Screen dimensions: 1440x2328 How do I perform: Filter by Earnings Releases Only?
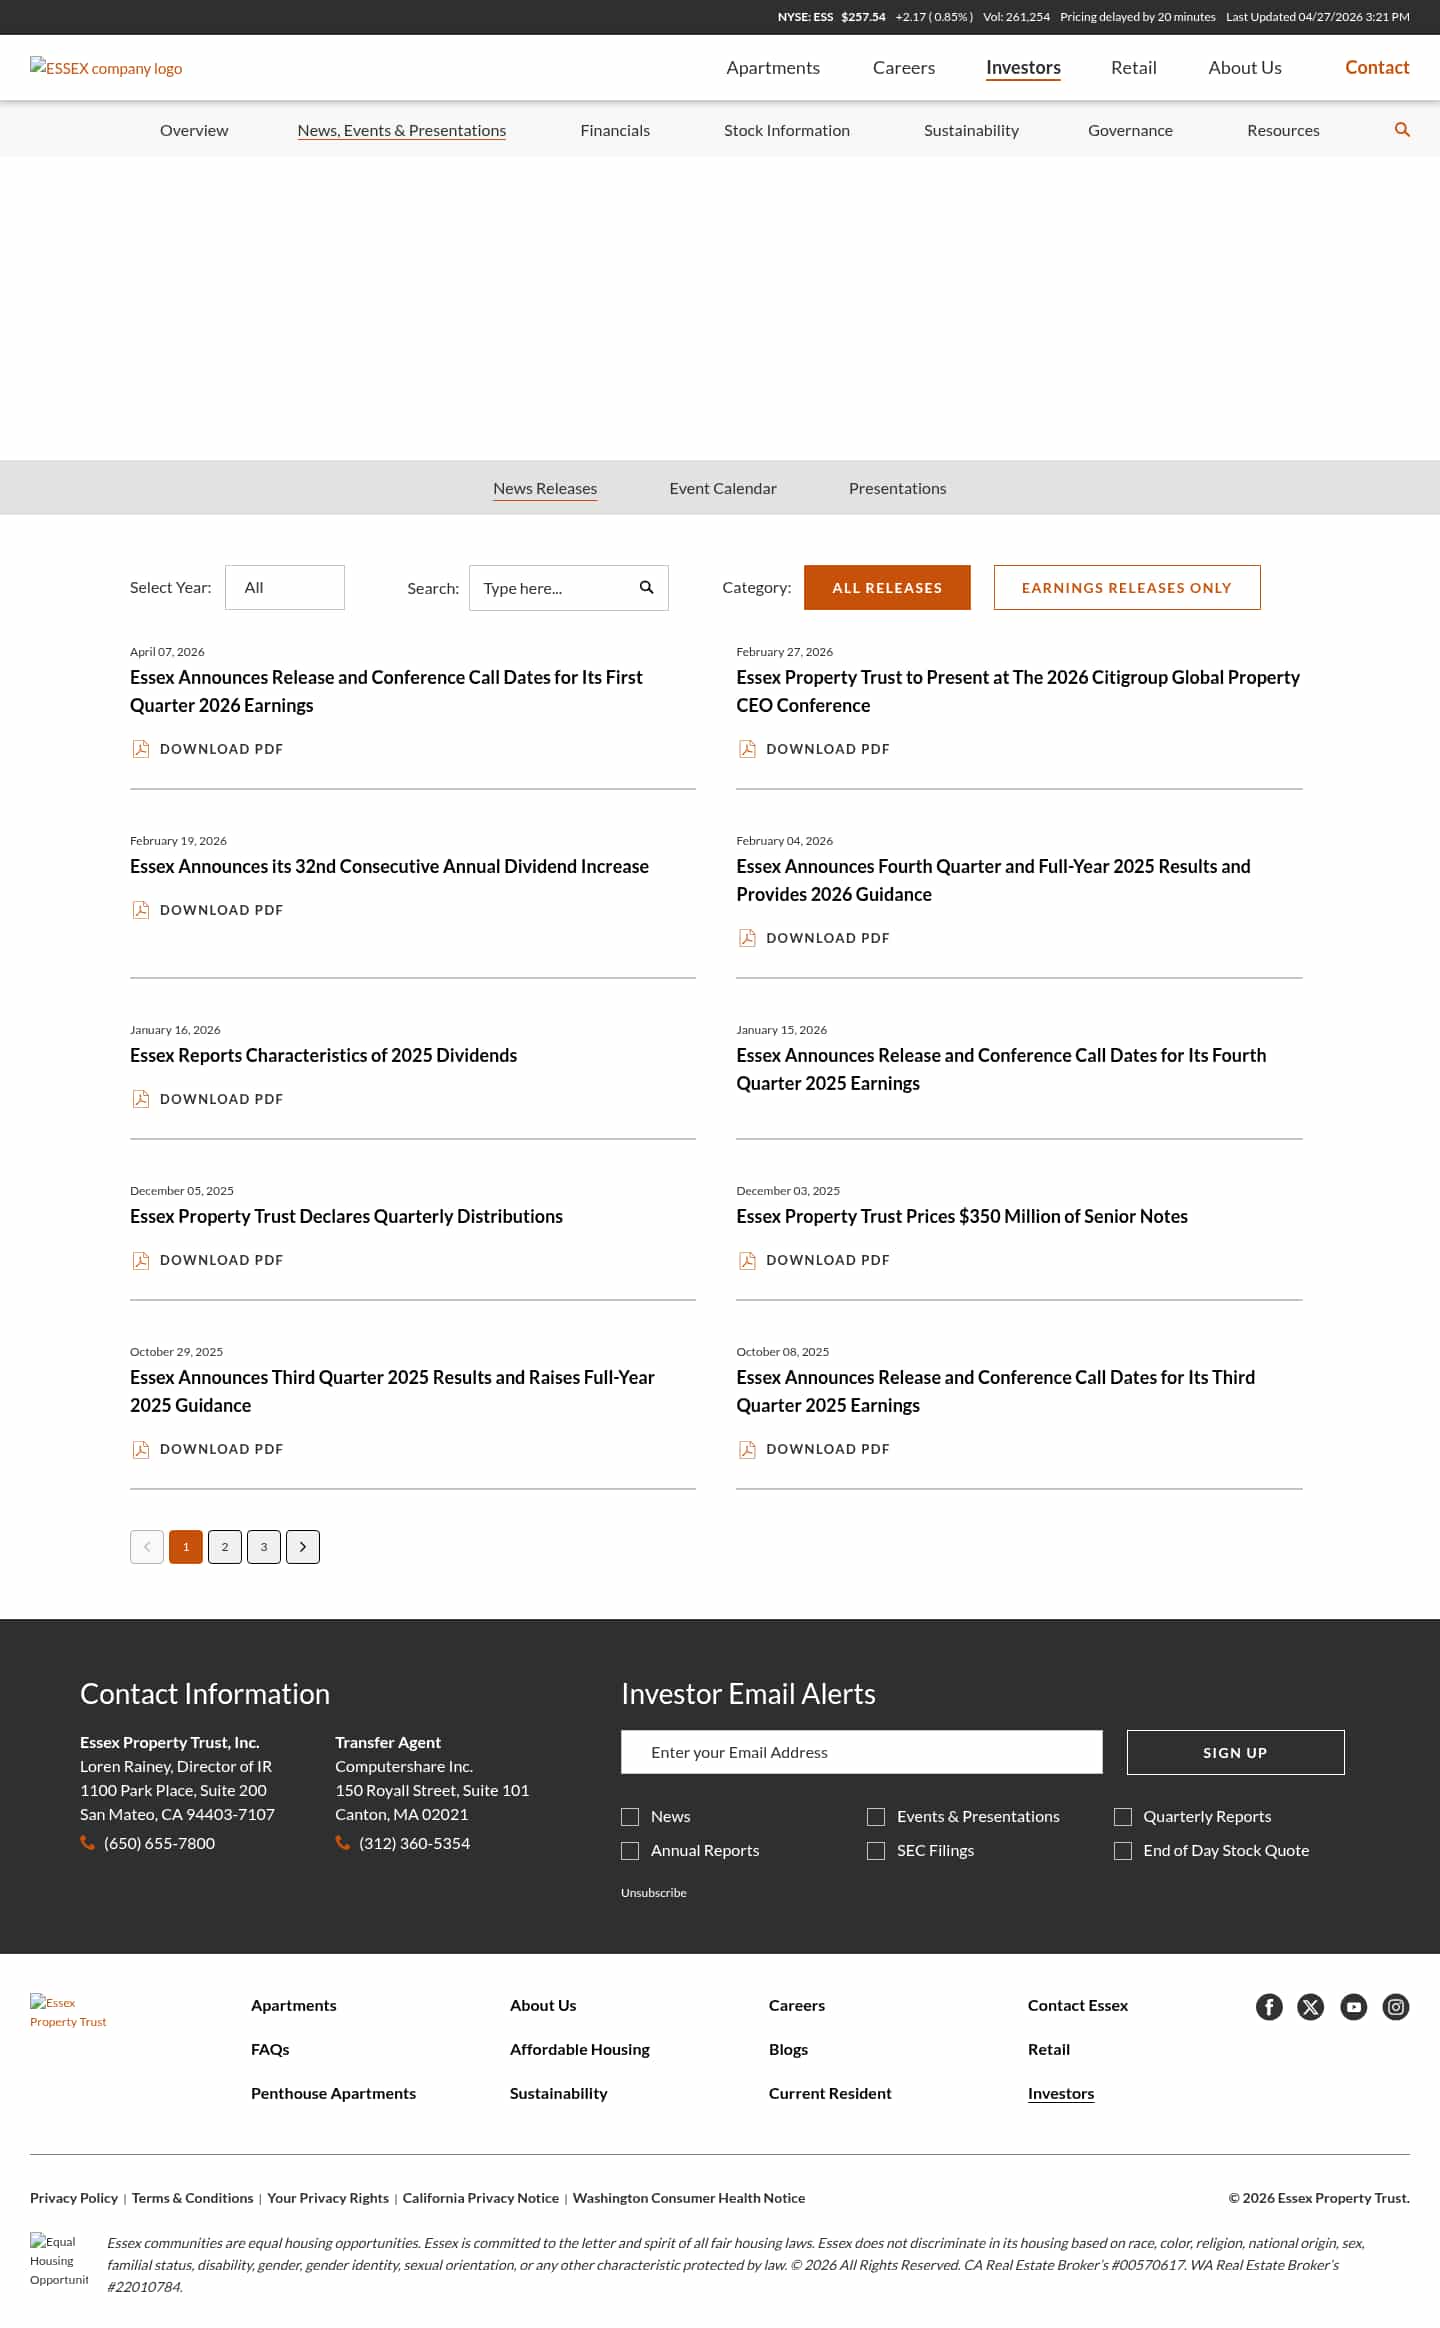1127,588
